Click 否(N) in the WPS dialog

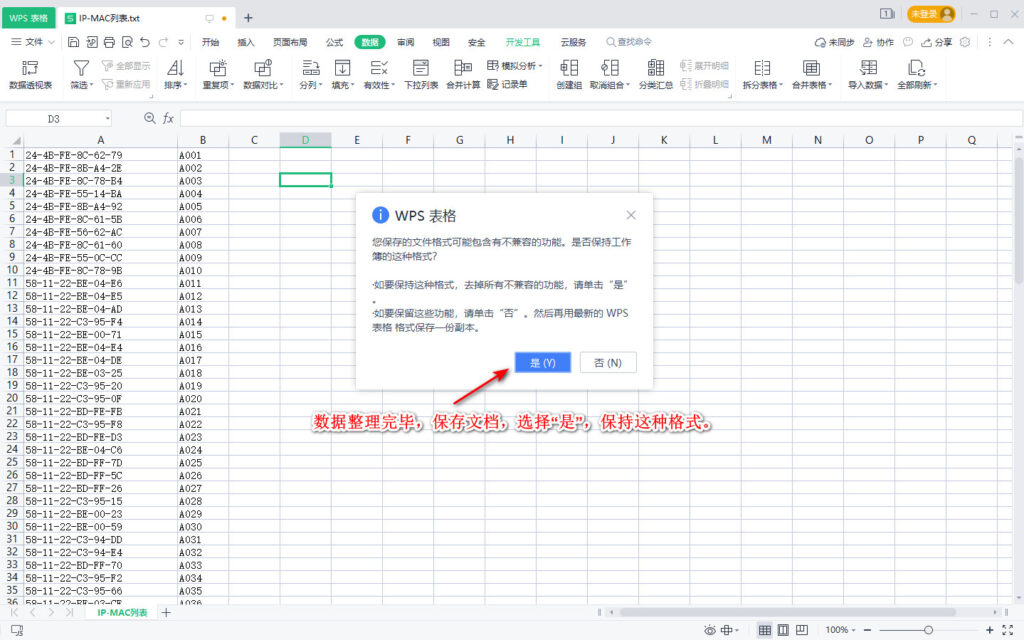(608, 363)
